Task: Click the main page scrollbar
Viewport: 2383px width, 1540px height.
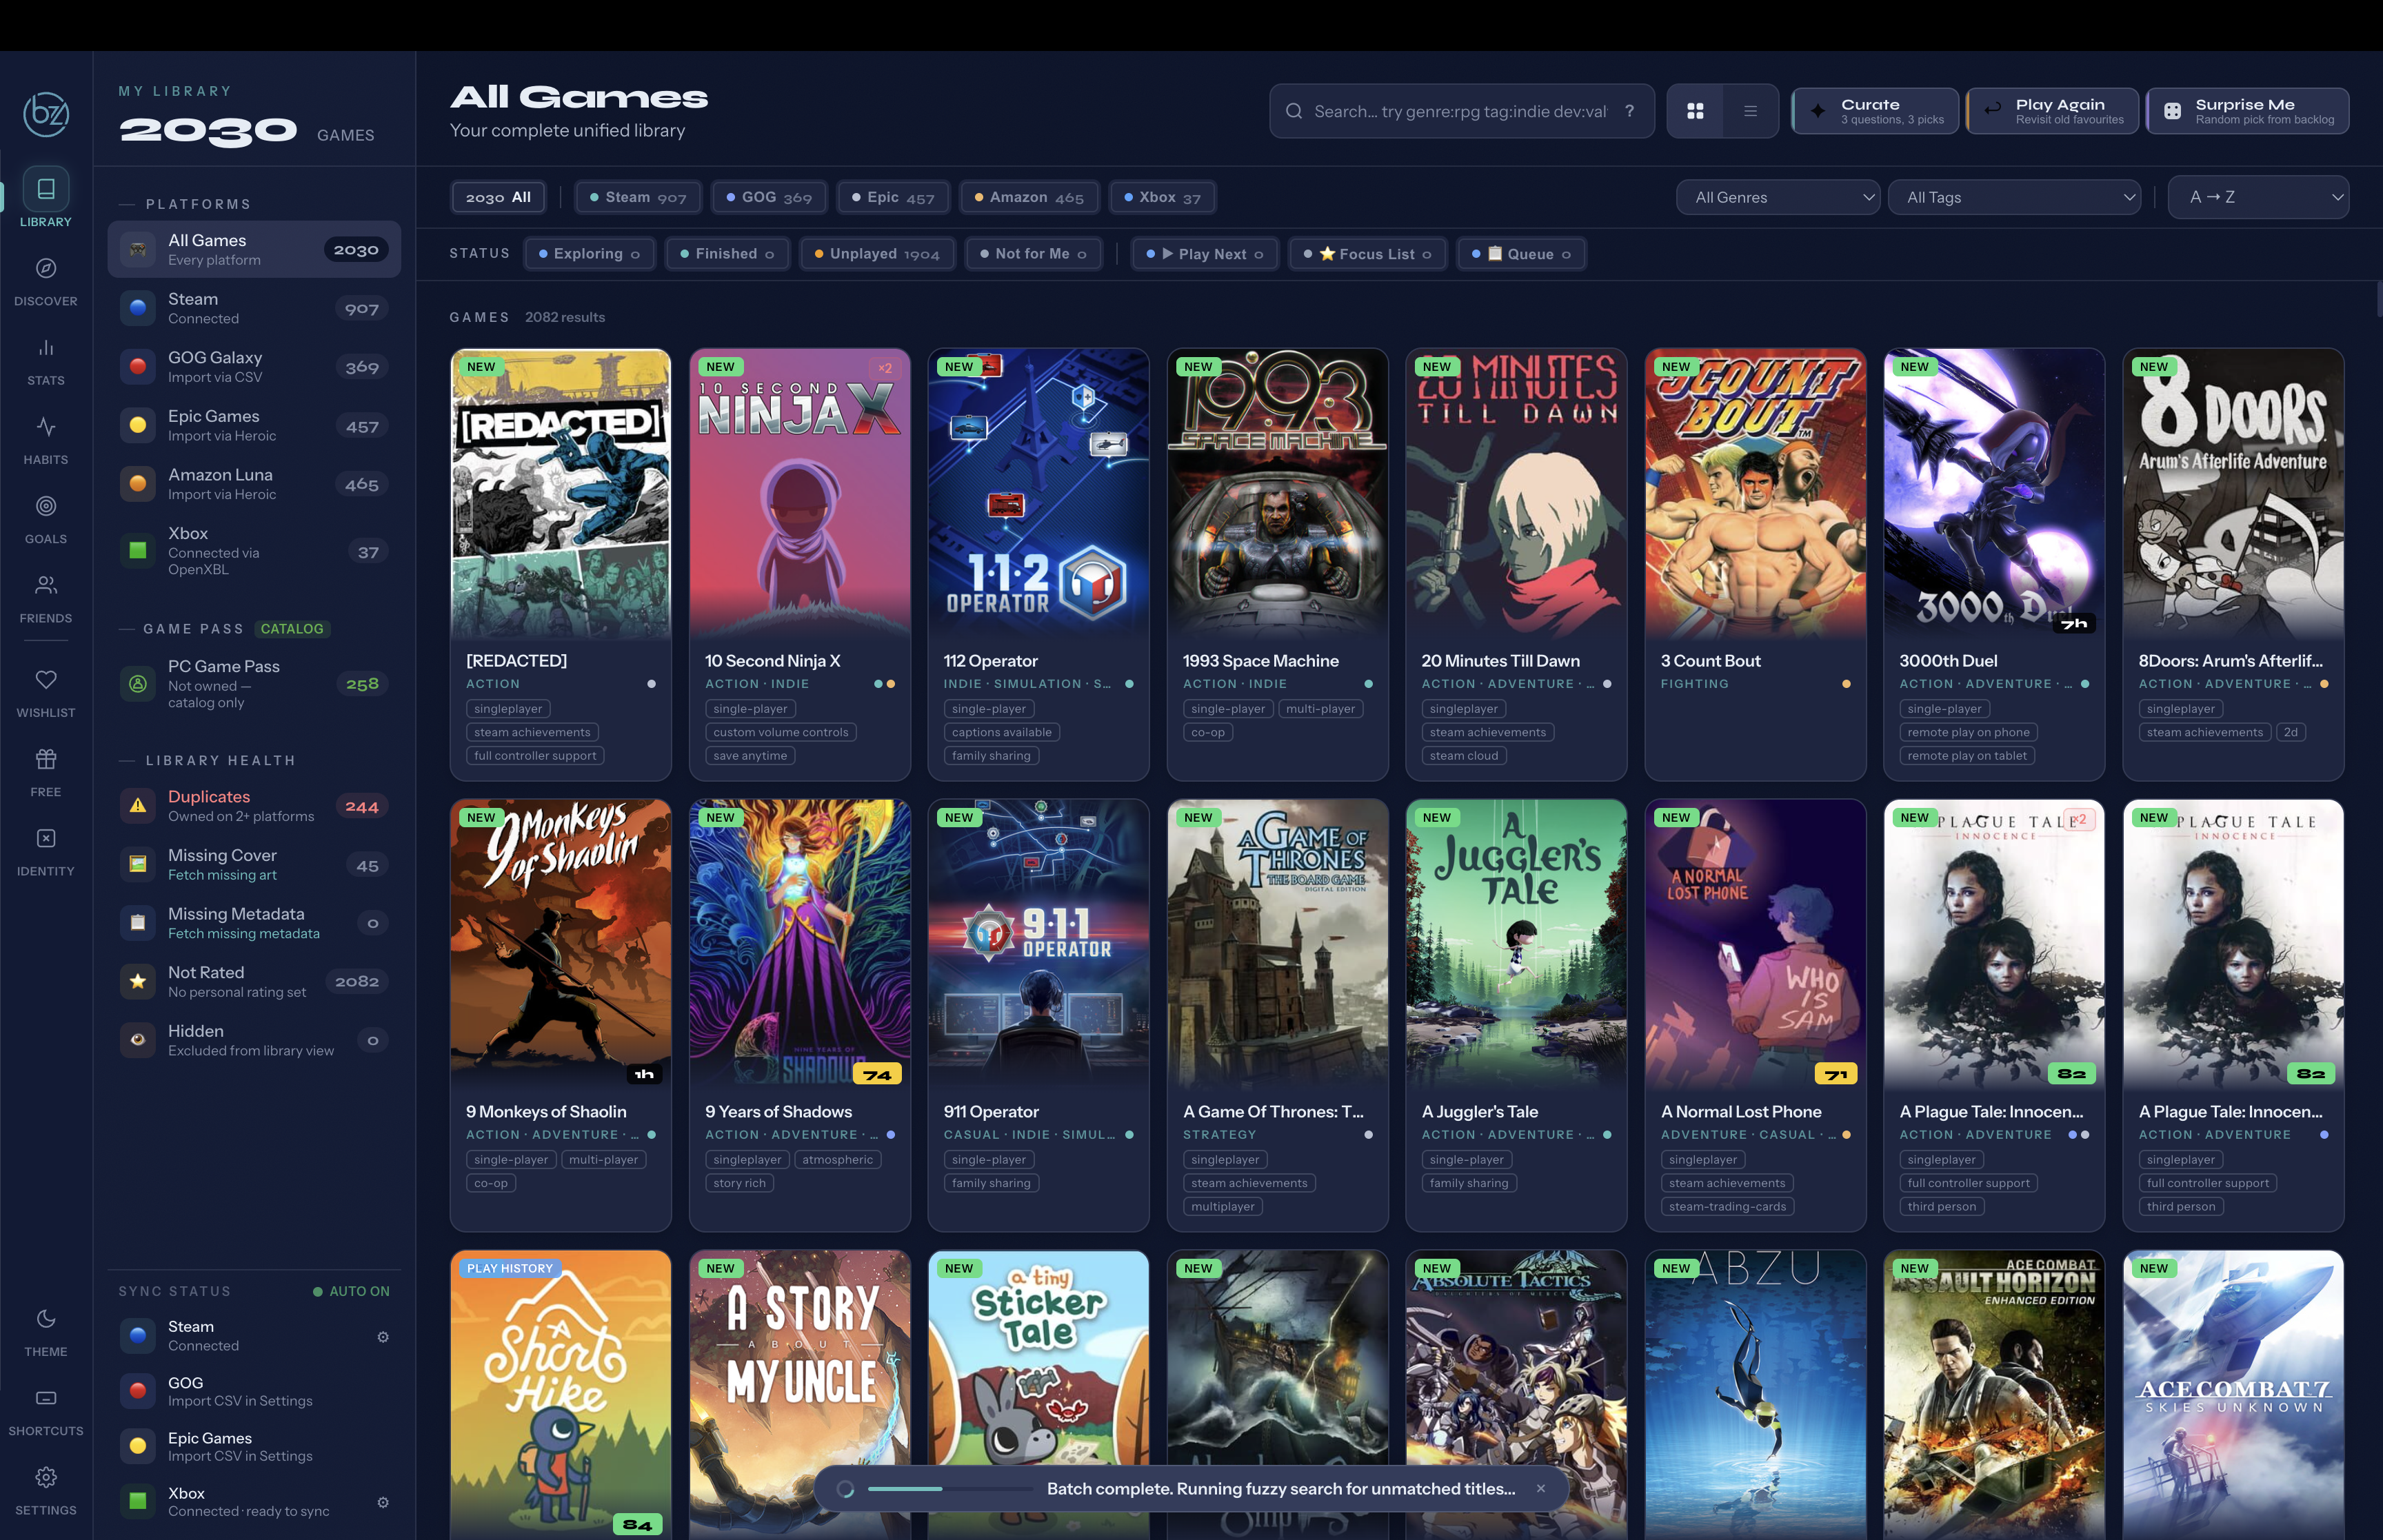Action: coord(2379,300)
